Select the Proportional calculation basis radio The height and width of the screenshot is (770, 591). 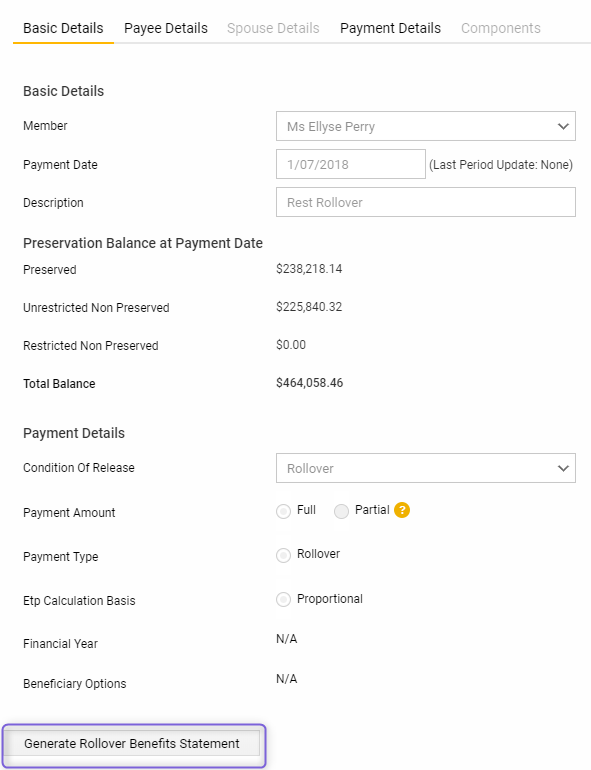coord(283,600)
